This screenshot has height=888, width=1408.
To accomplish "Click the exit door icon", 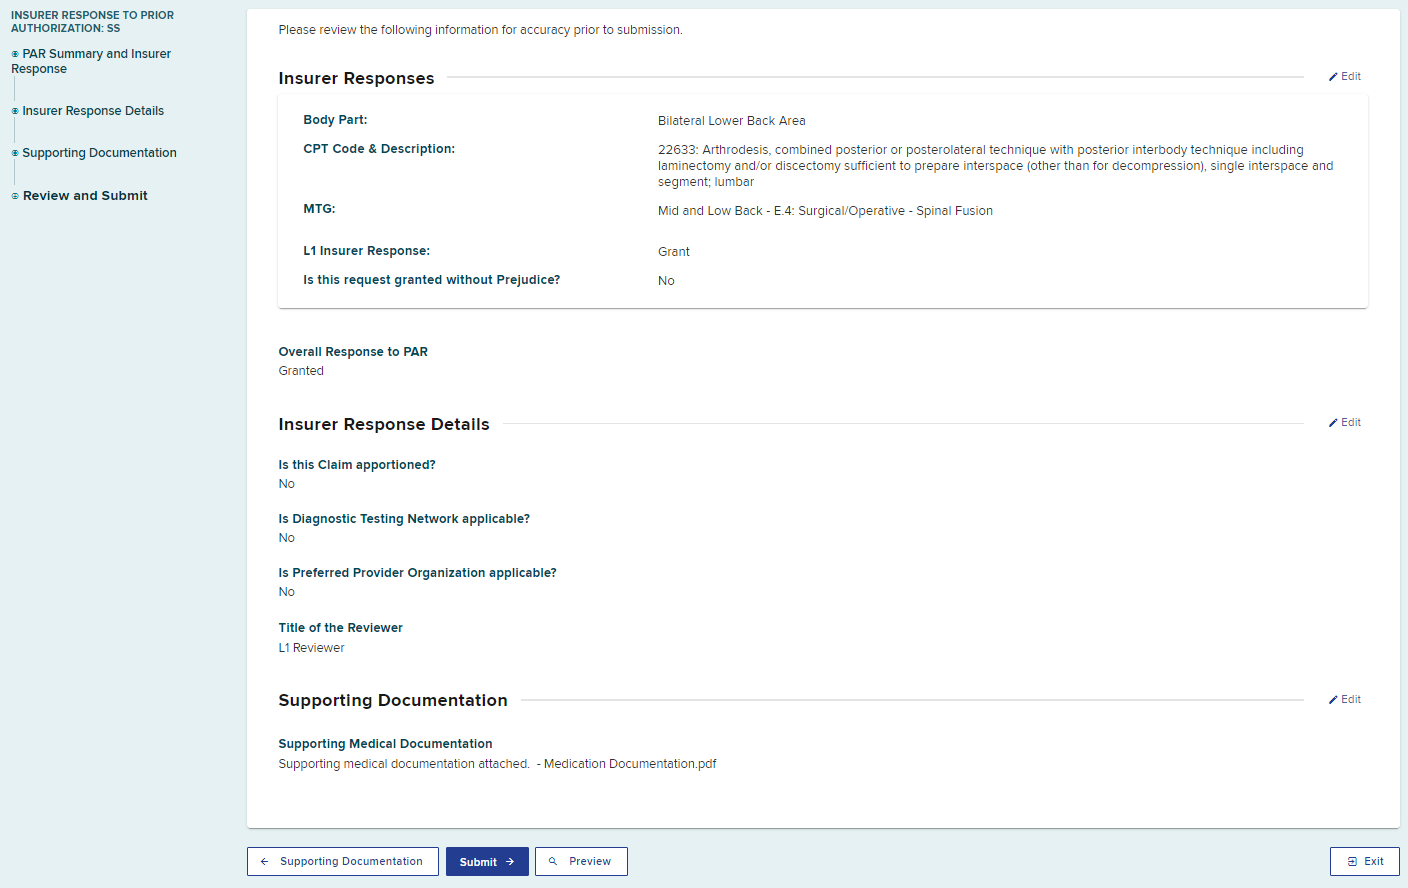I will [x=1352, y=861].
